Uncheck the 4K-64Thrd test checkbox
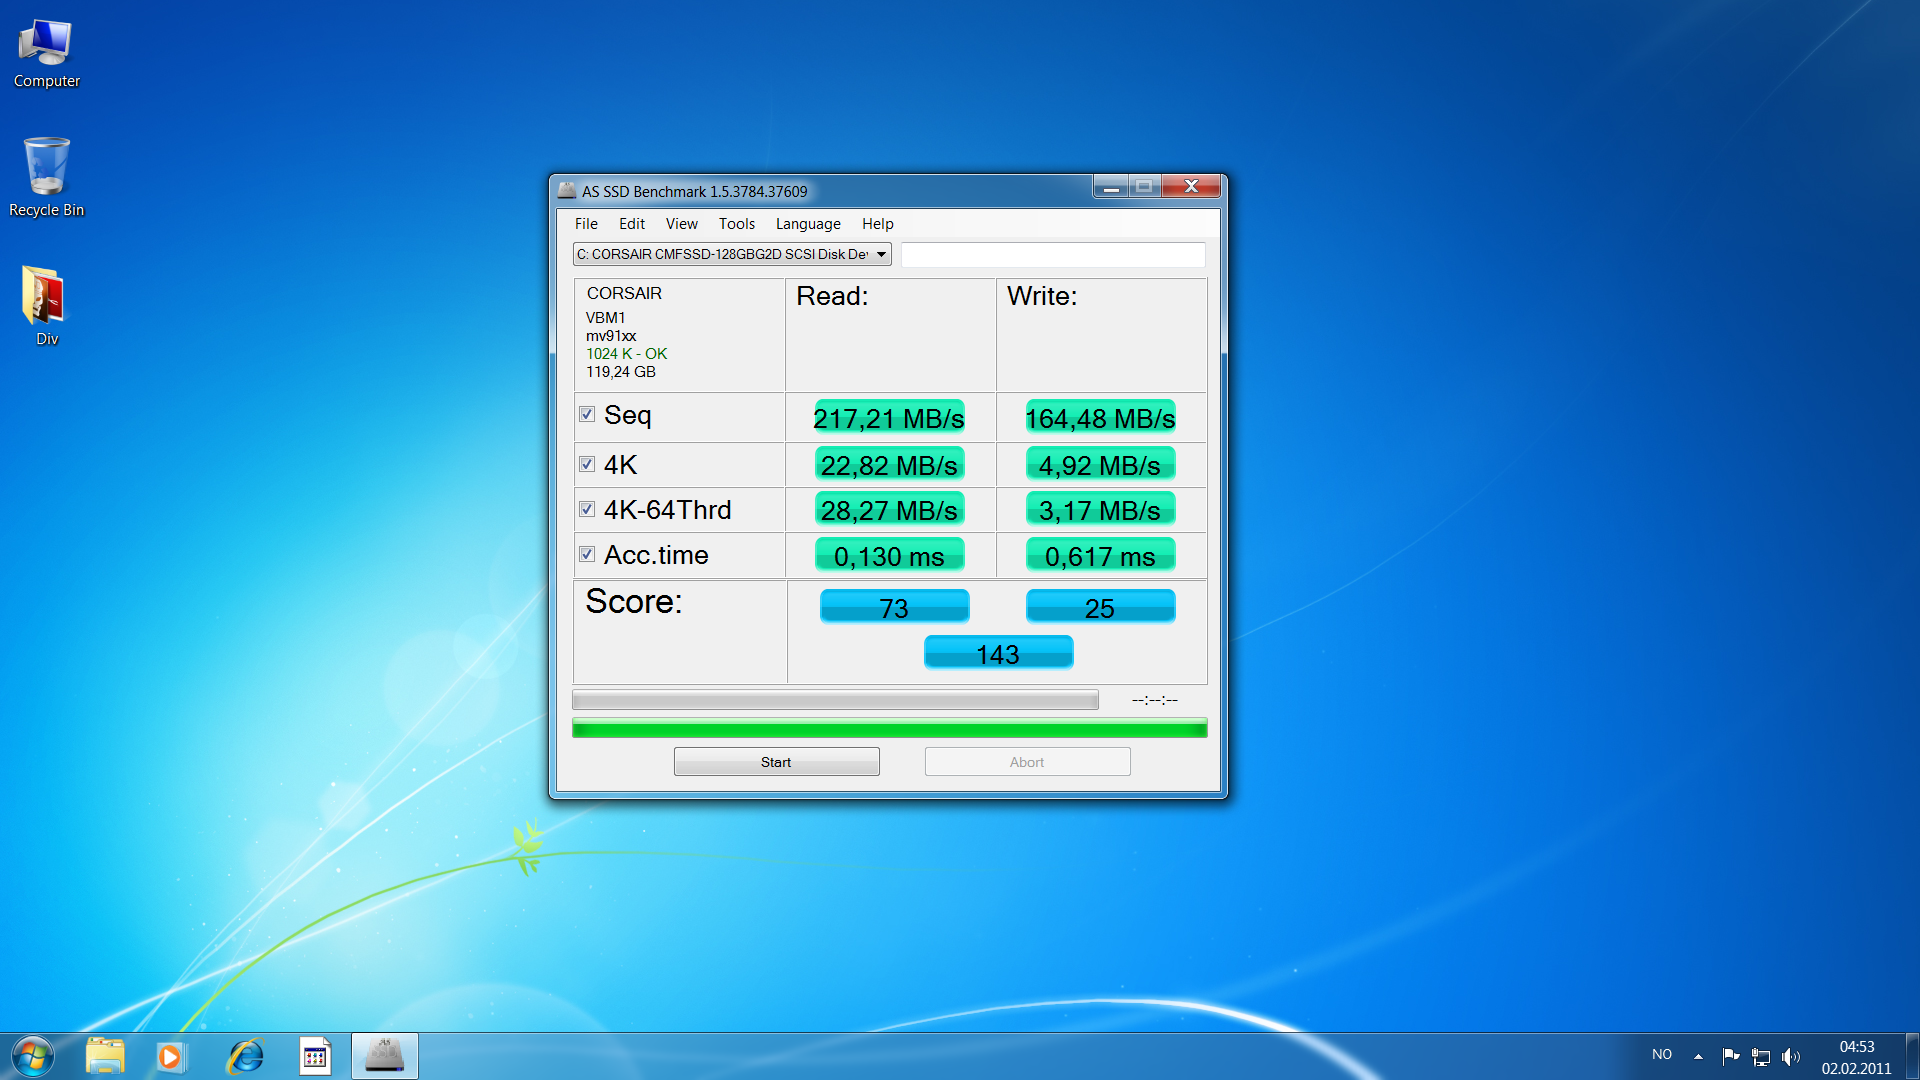1920x1080 pixels. [x=587, y=509]
